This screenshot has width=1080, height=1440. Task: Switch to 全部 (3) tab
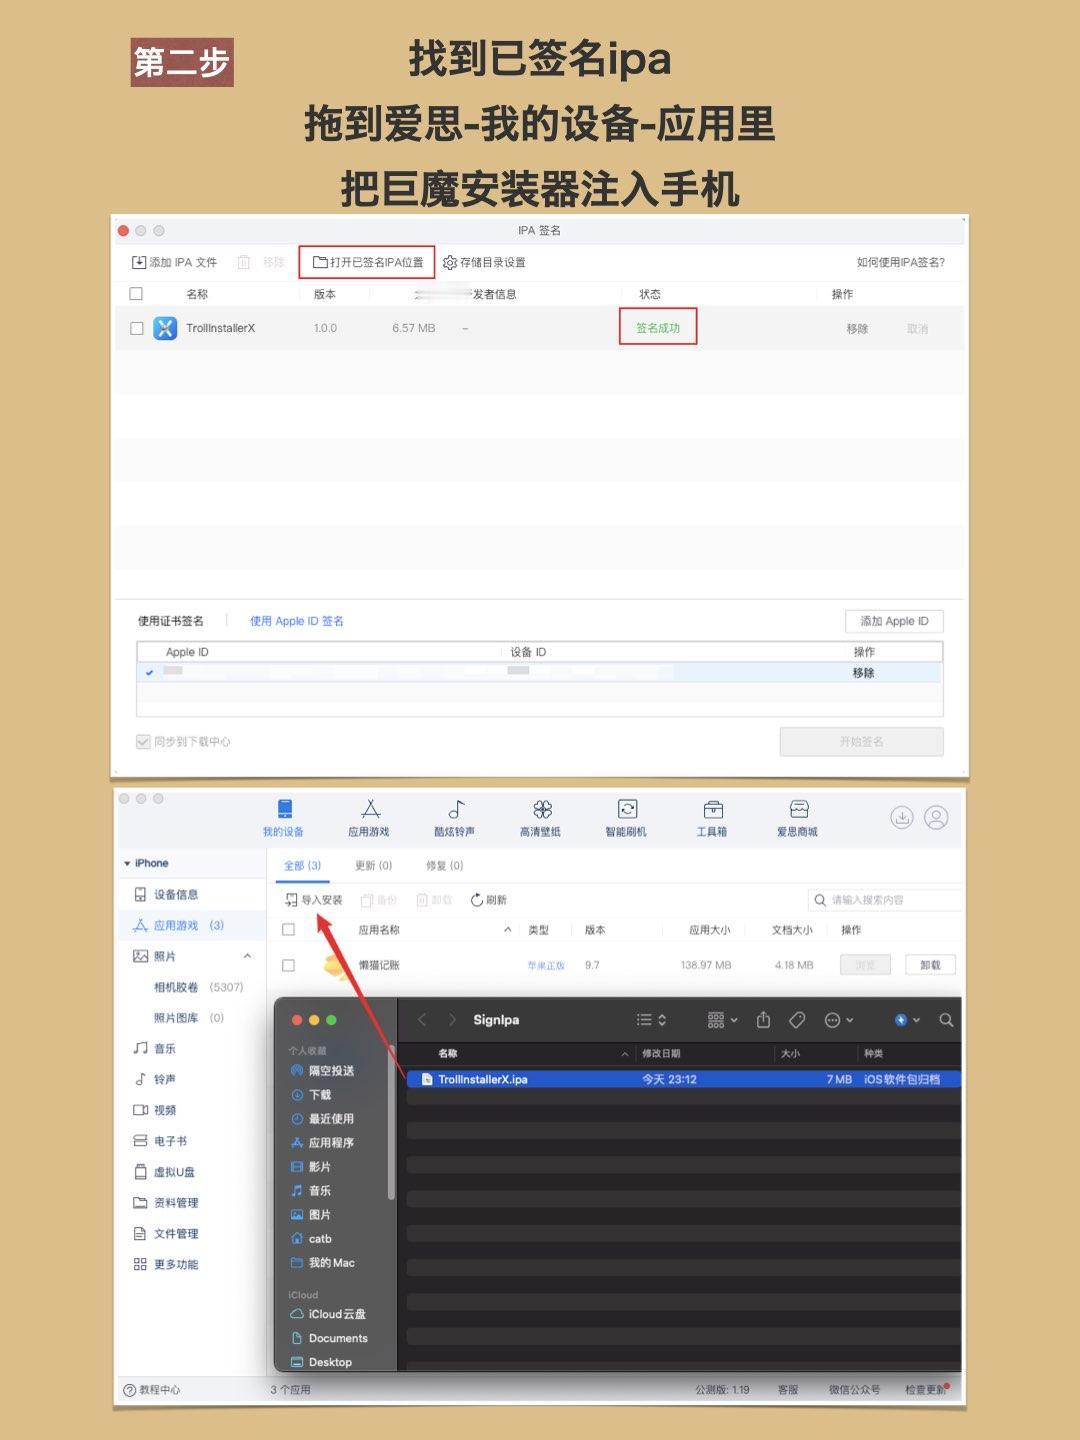pyautogui.click(x=302, y=866)
